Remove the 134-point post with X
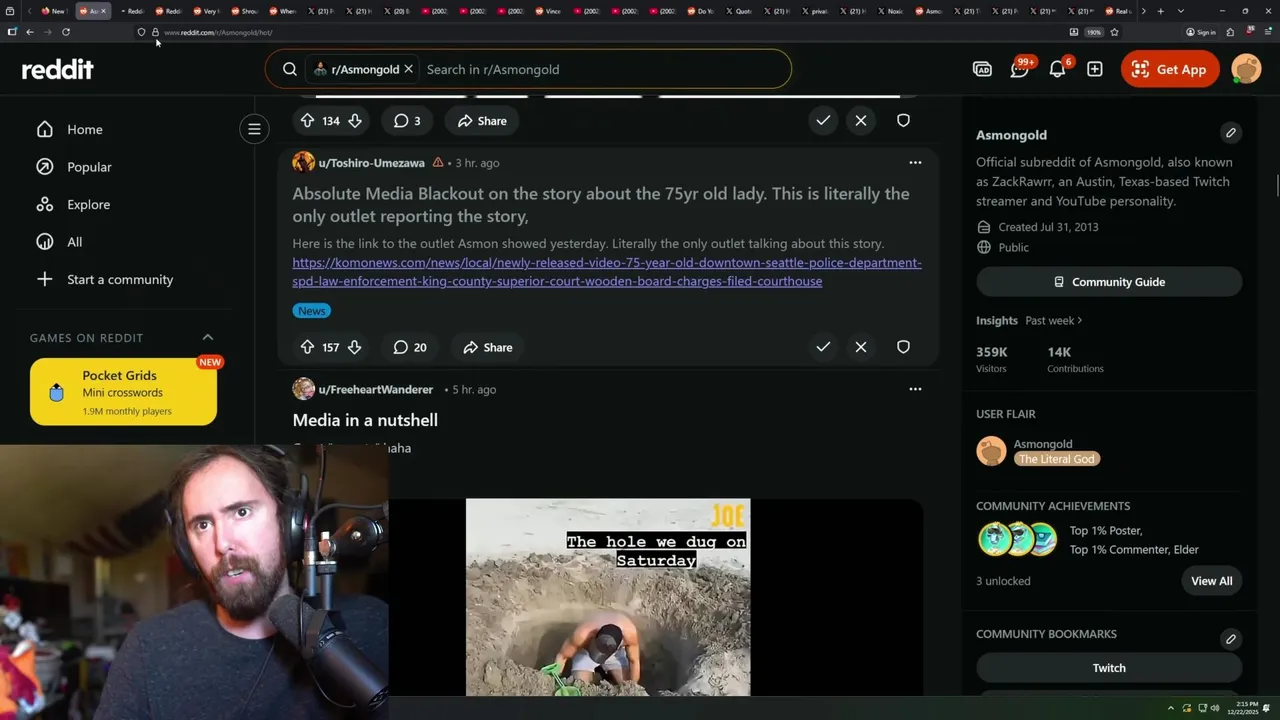 tap(861, 120)
